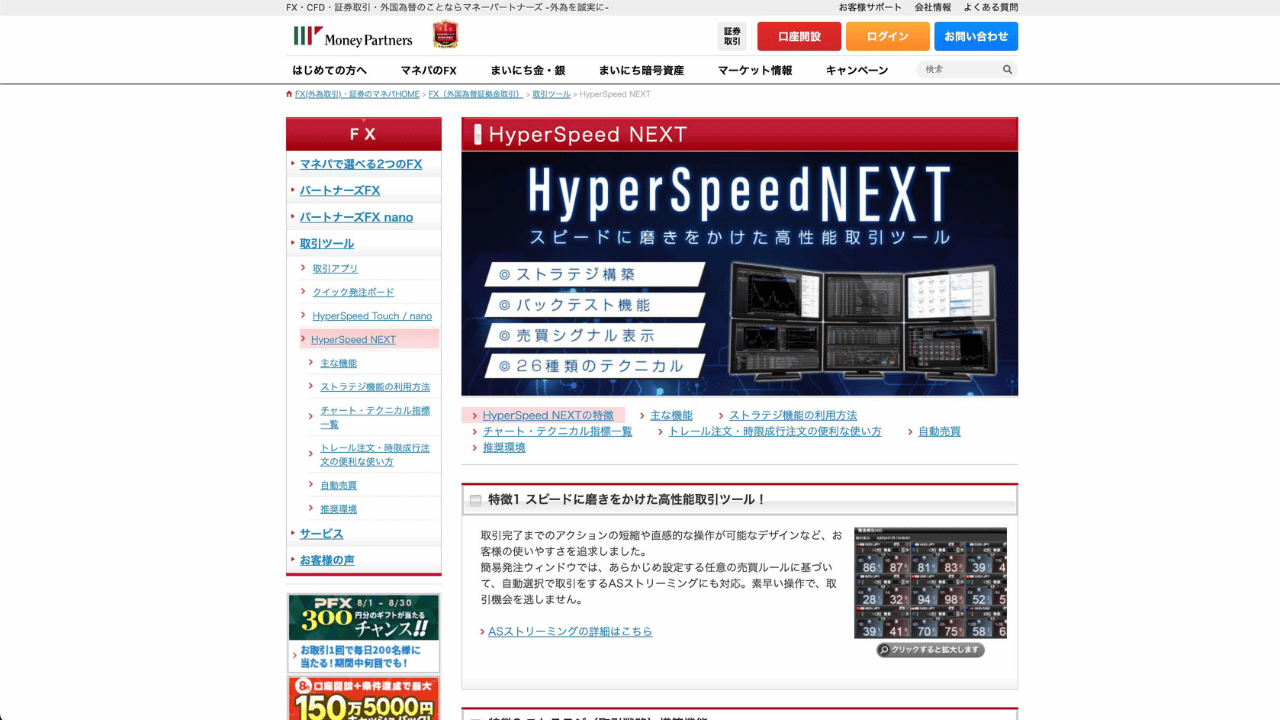Viewport: 1280px width, 720px height.
Task: Select the highlighted HyperSpeed NEXT sidebar item
Action: coord(369,339)
